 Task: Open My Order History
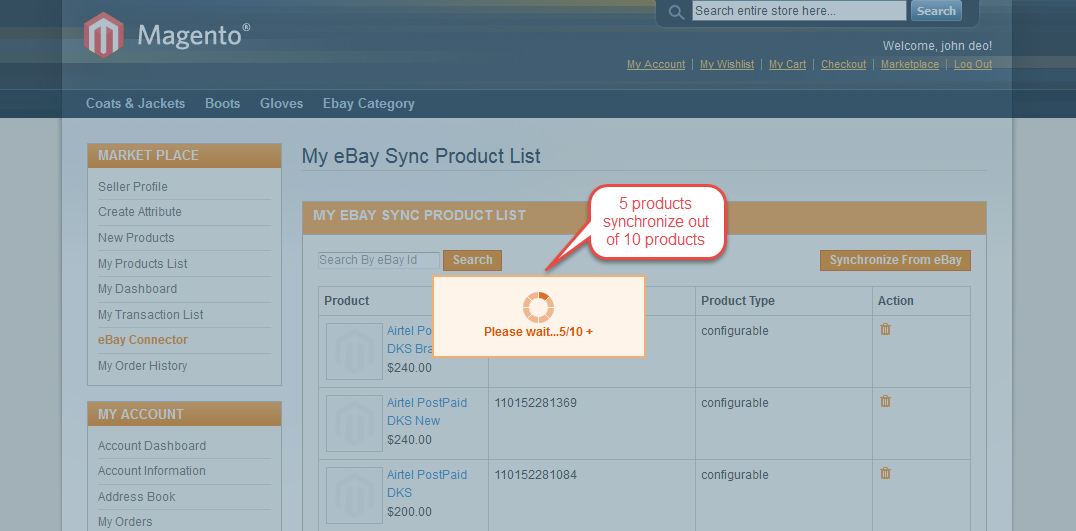tap(142, 366)
